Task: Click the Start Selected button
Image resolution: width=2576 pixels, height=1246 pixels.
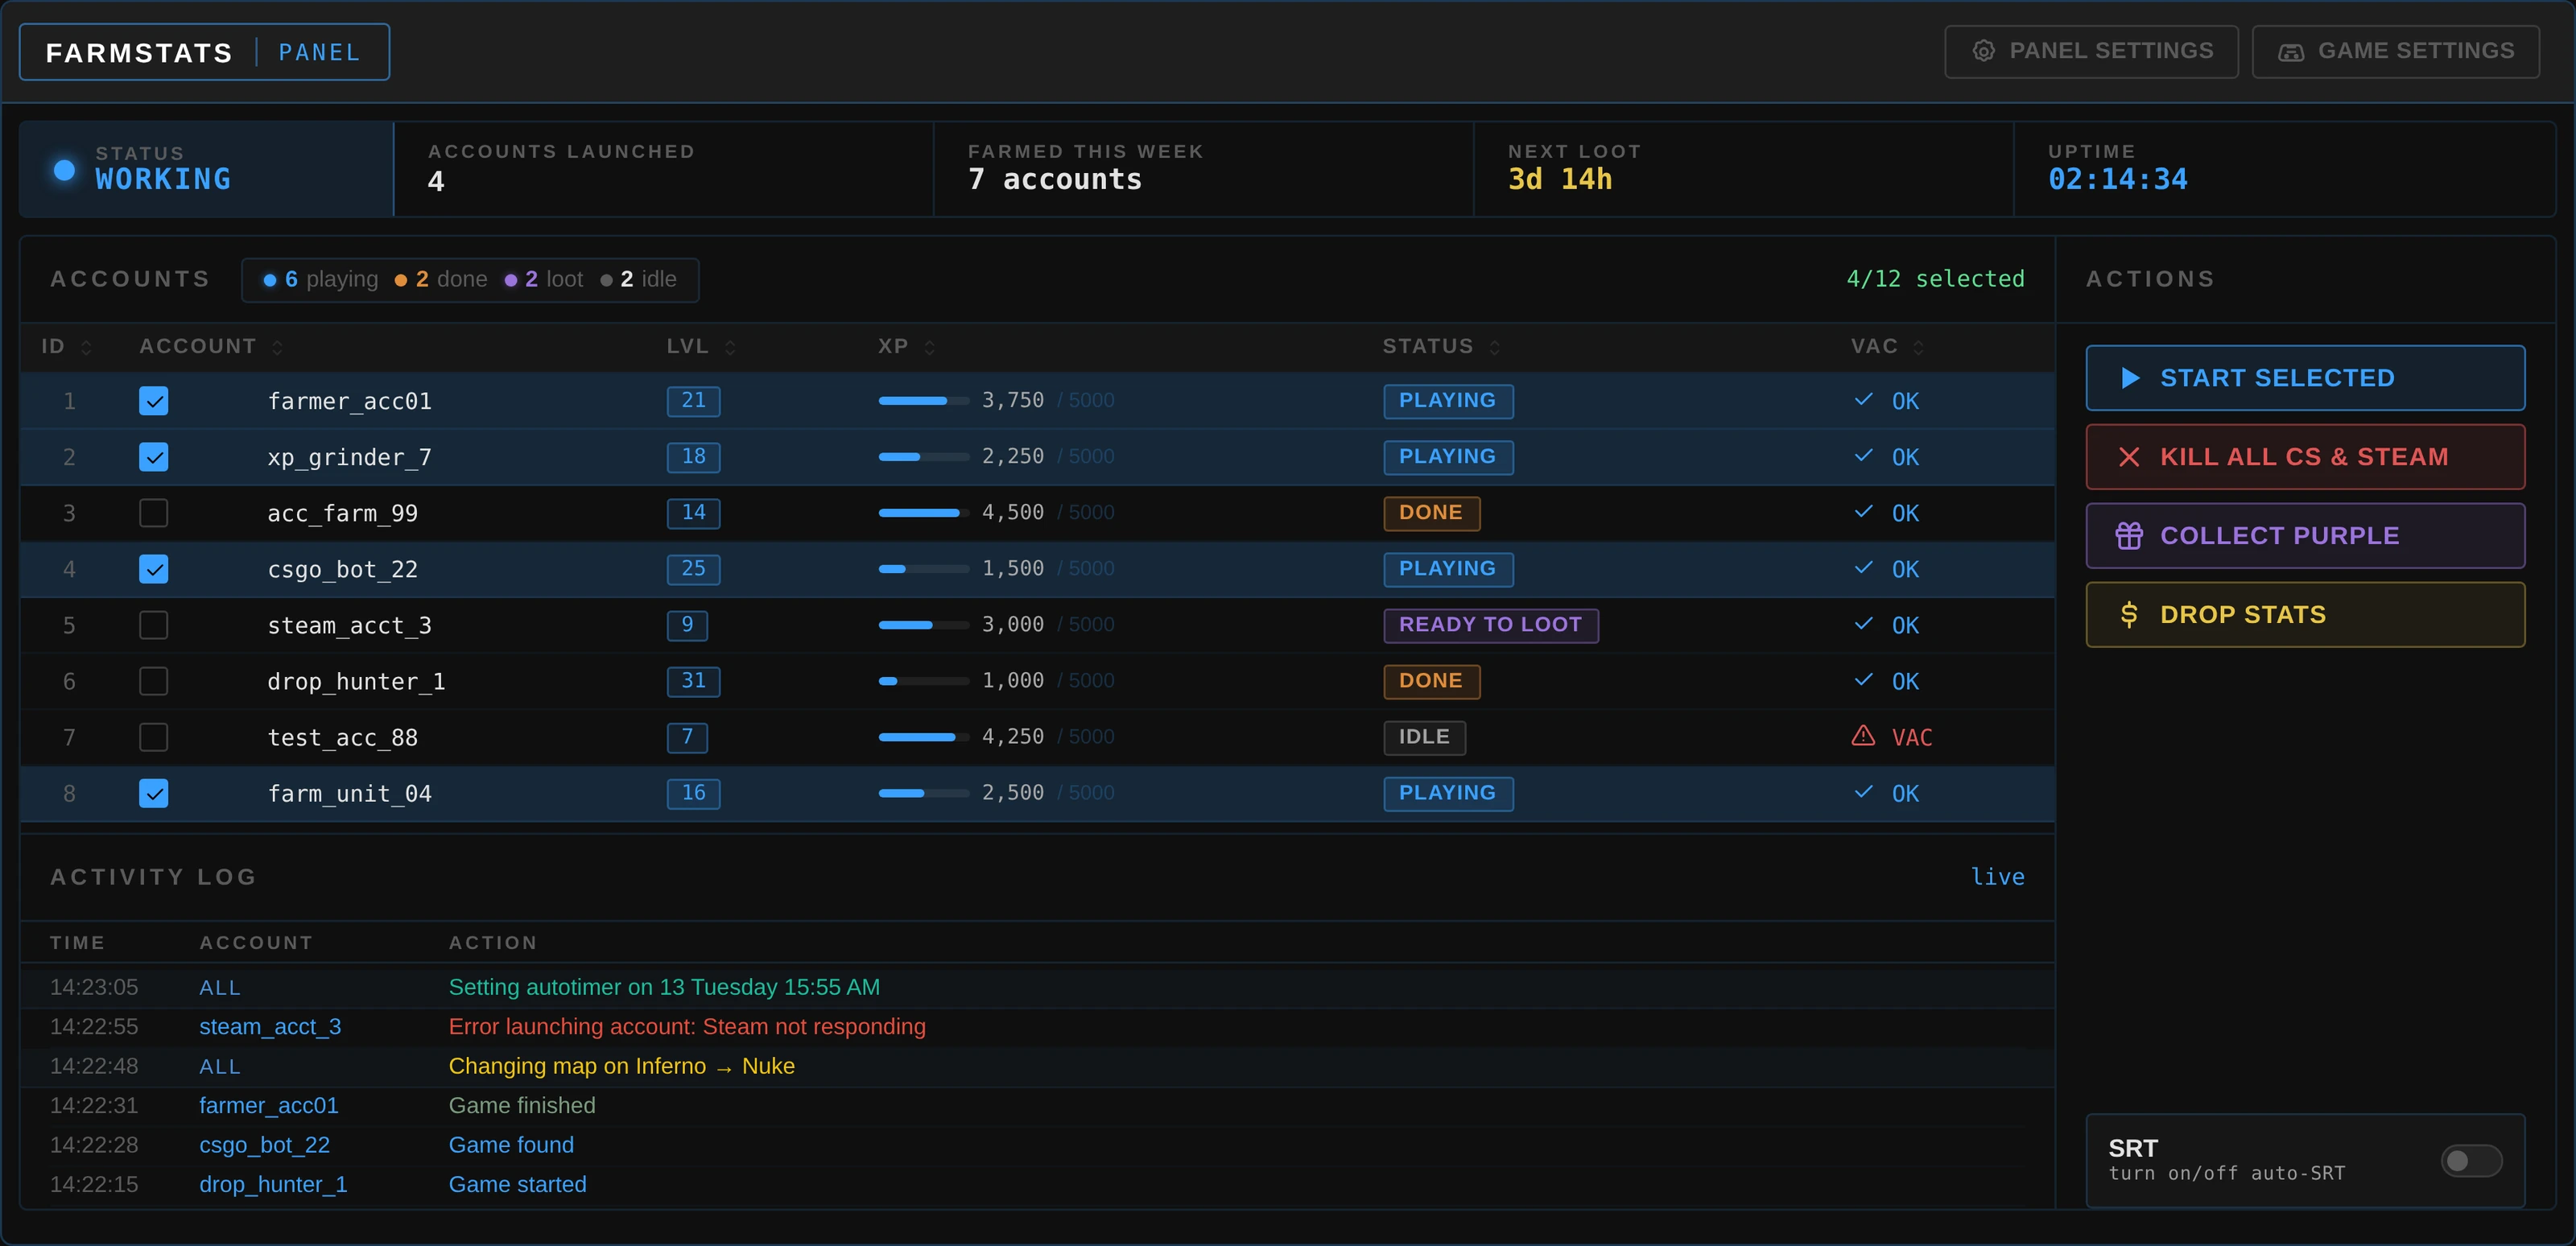Action: point(2305,378)
